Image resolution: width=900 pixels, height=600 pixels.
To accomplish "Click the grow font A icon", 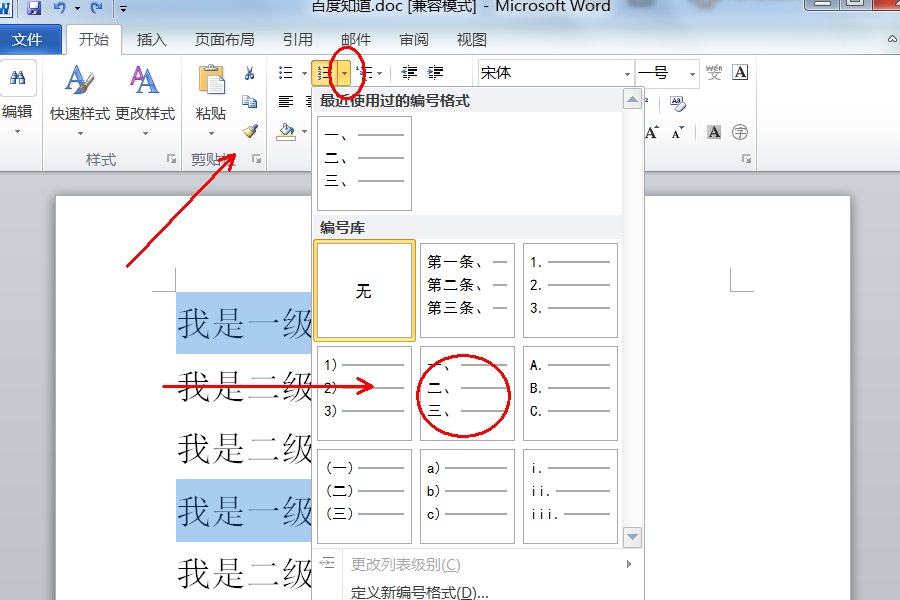I will point(652,133).
